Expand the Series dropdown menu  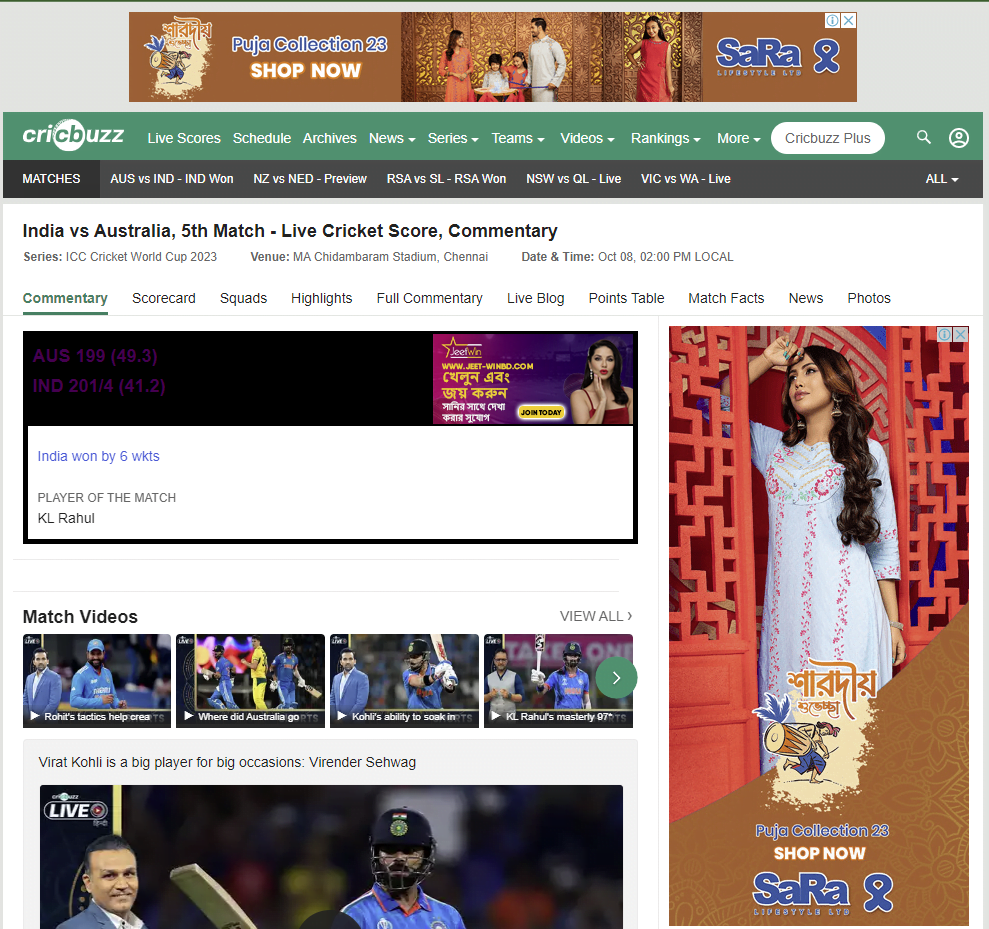pyautogui.click(x=453, y=138)
